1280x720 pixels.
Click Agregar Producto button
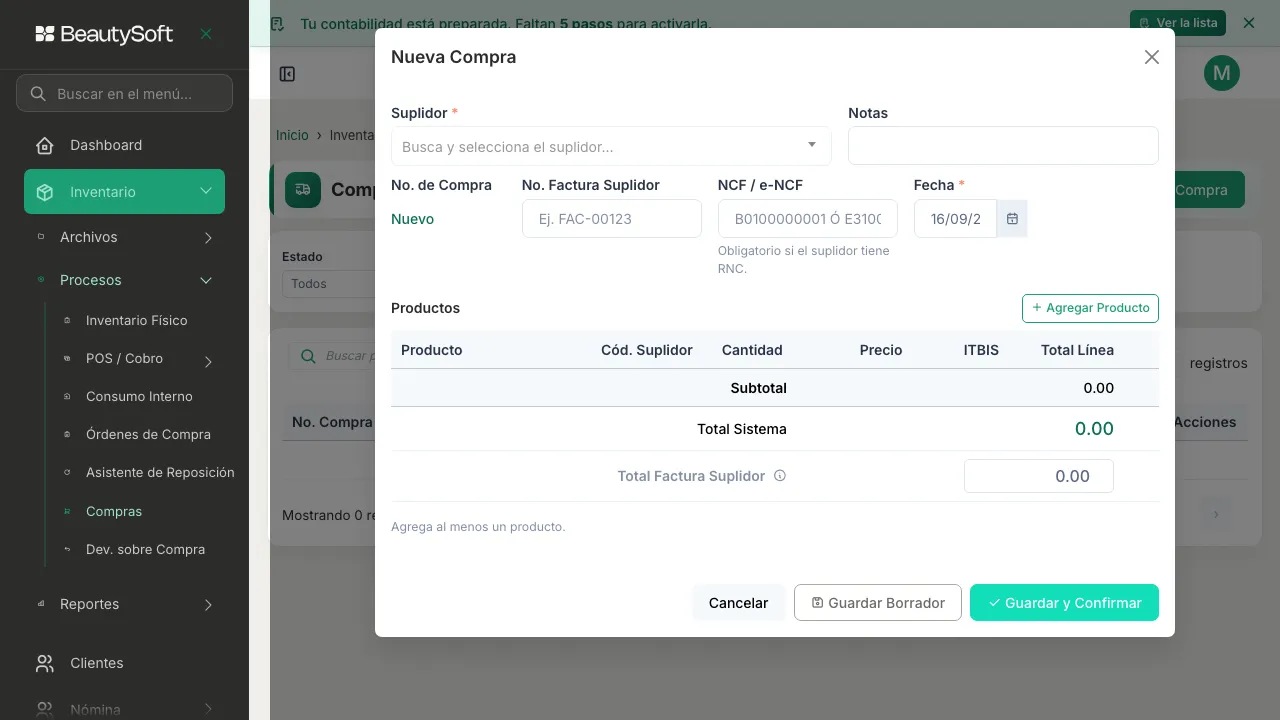1090,308
